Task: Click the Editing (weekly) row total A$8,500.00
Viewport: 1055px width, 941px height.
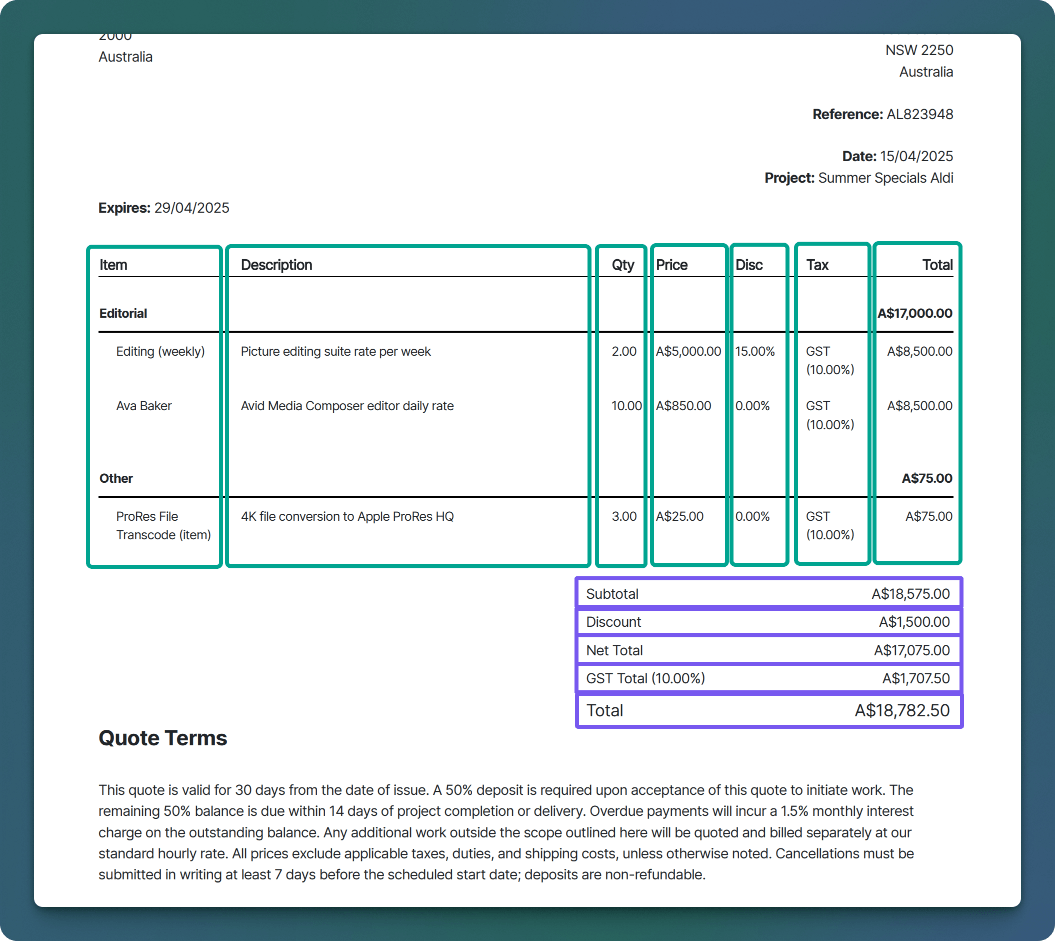Action: coord(920,352)
